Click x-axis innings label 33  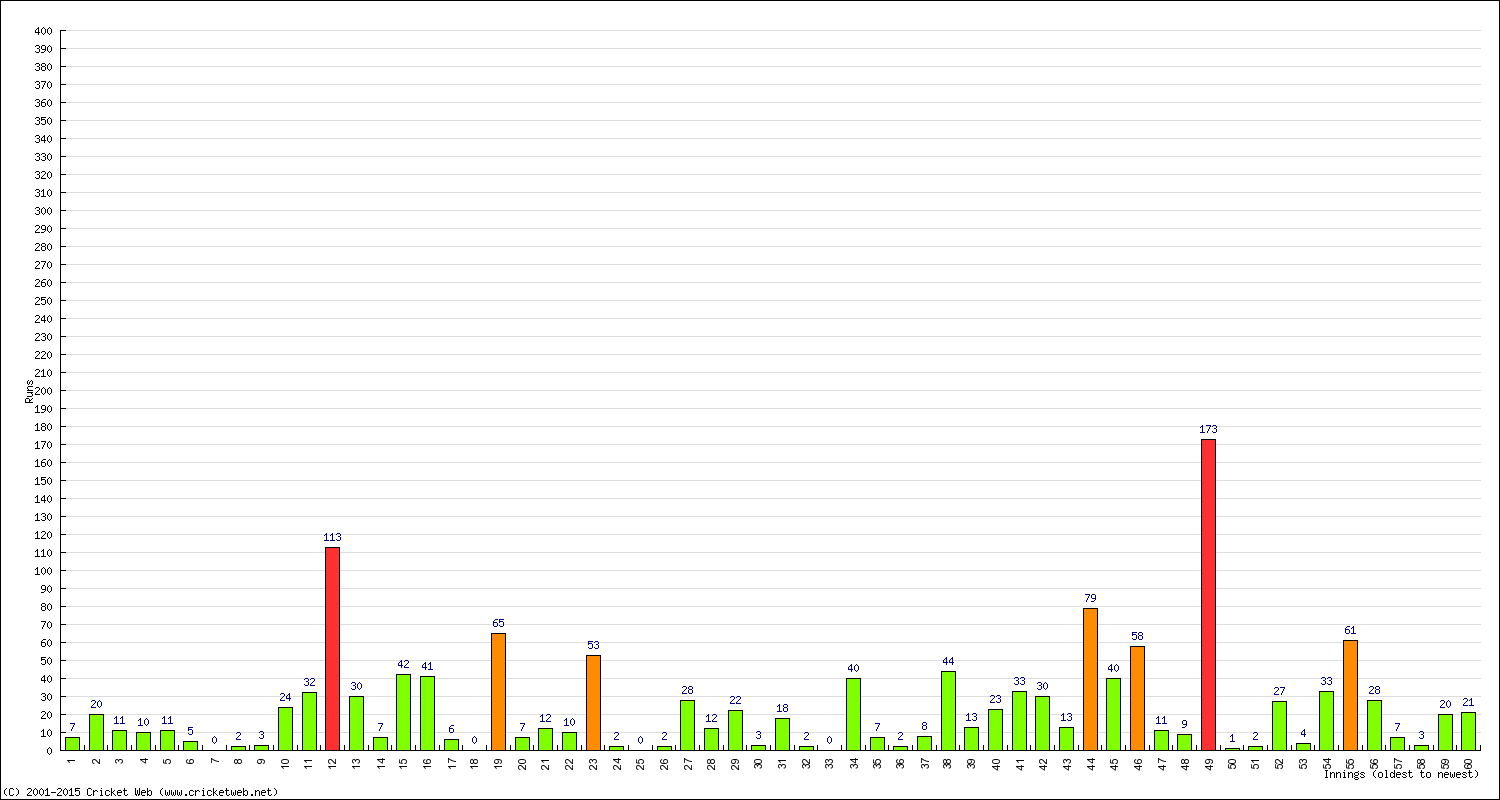pos(830,762)
